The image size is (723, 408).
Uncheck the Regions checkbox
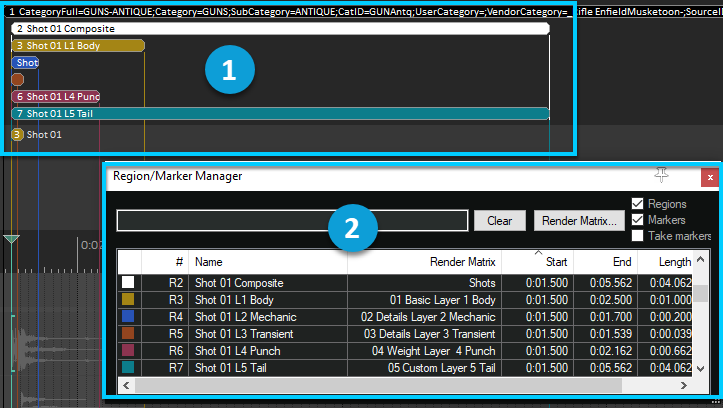[638, 204]
